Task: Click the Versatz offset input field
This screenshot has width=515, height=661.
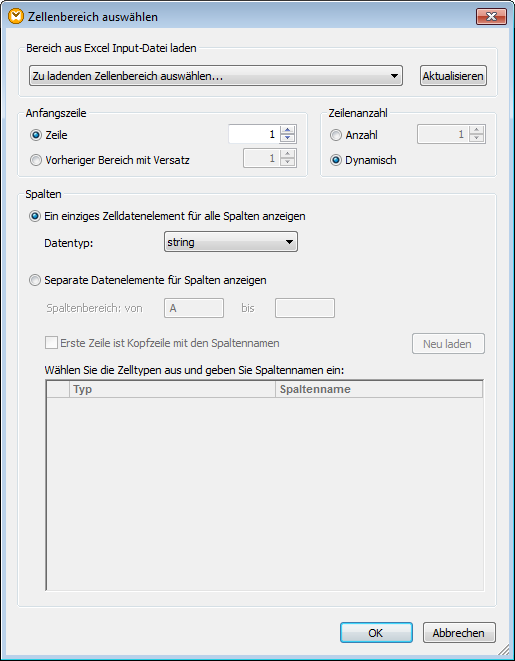Action: click(x=261, y=159)
